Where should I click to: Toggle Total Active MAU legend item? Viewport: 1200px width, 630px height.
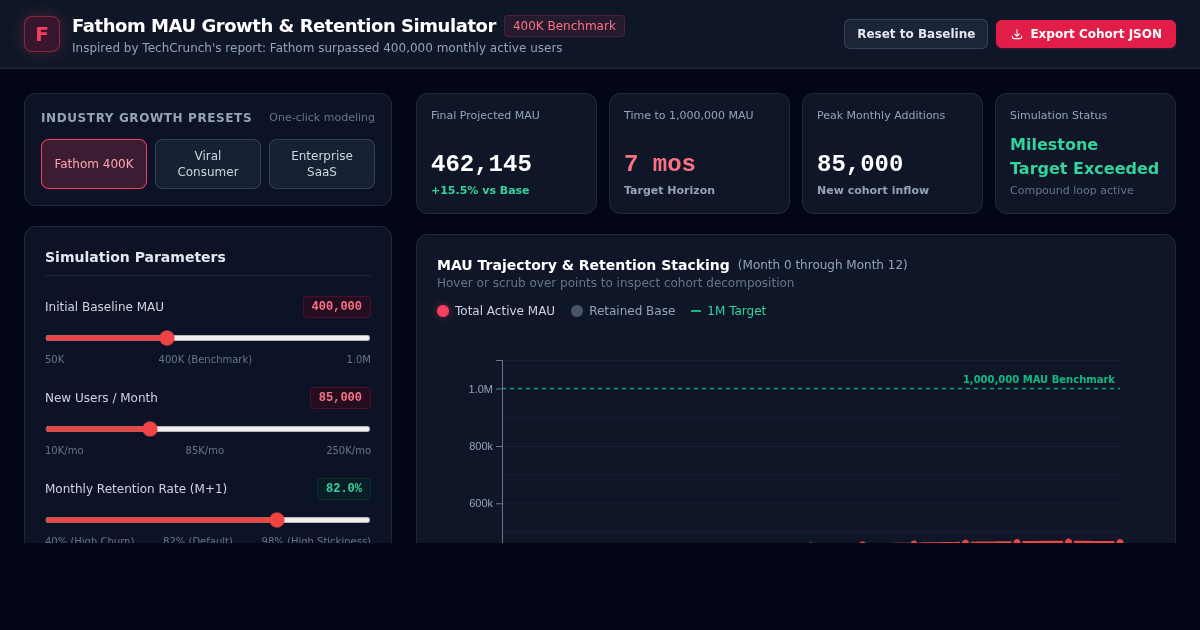point(496,311)
